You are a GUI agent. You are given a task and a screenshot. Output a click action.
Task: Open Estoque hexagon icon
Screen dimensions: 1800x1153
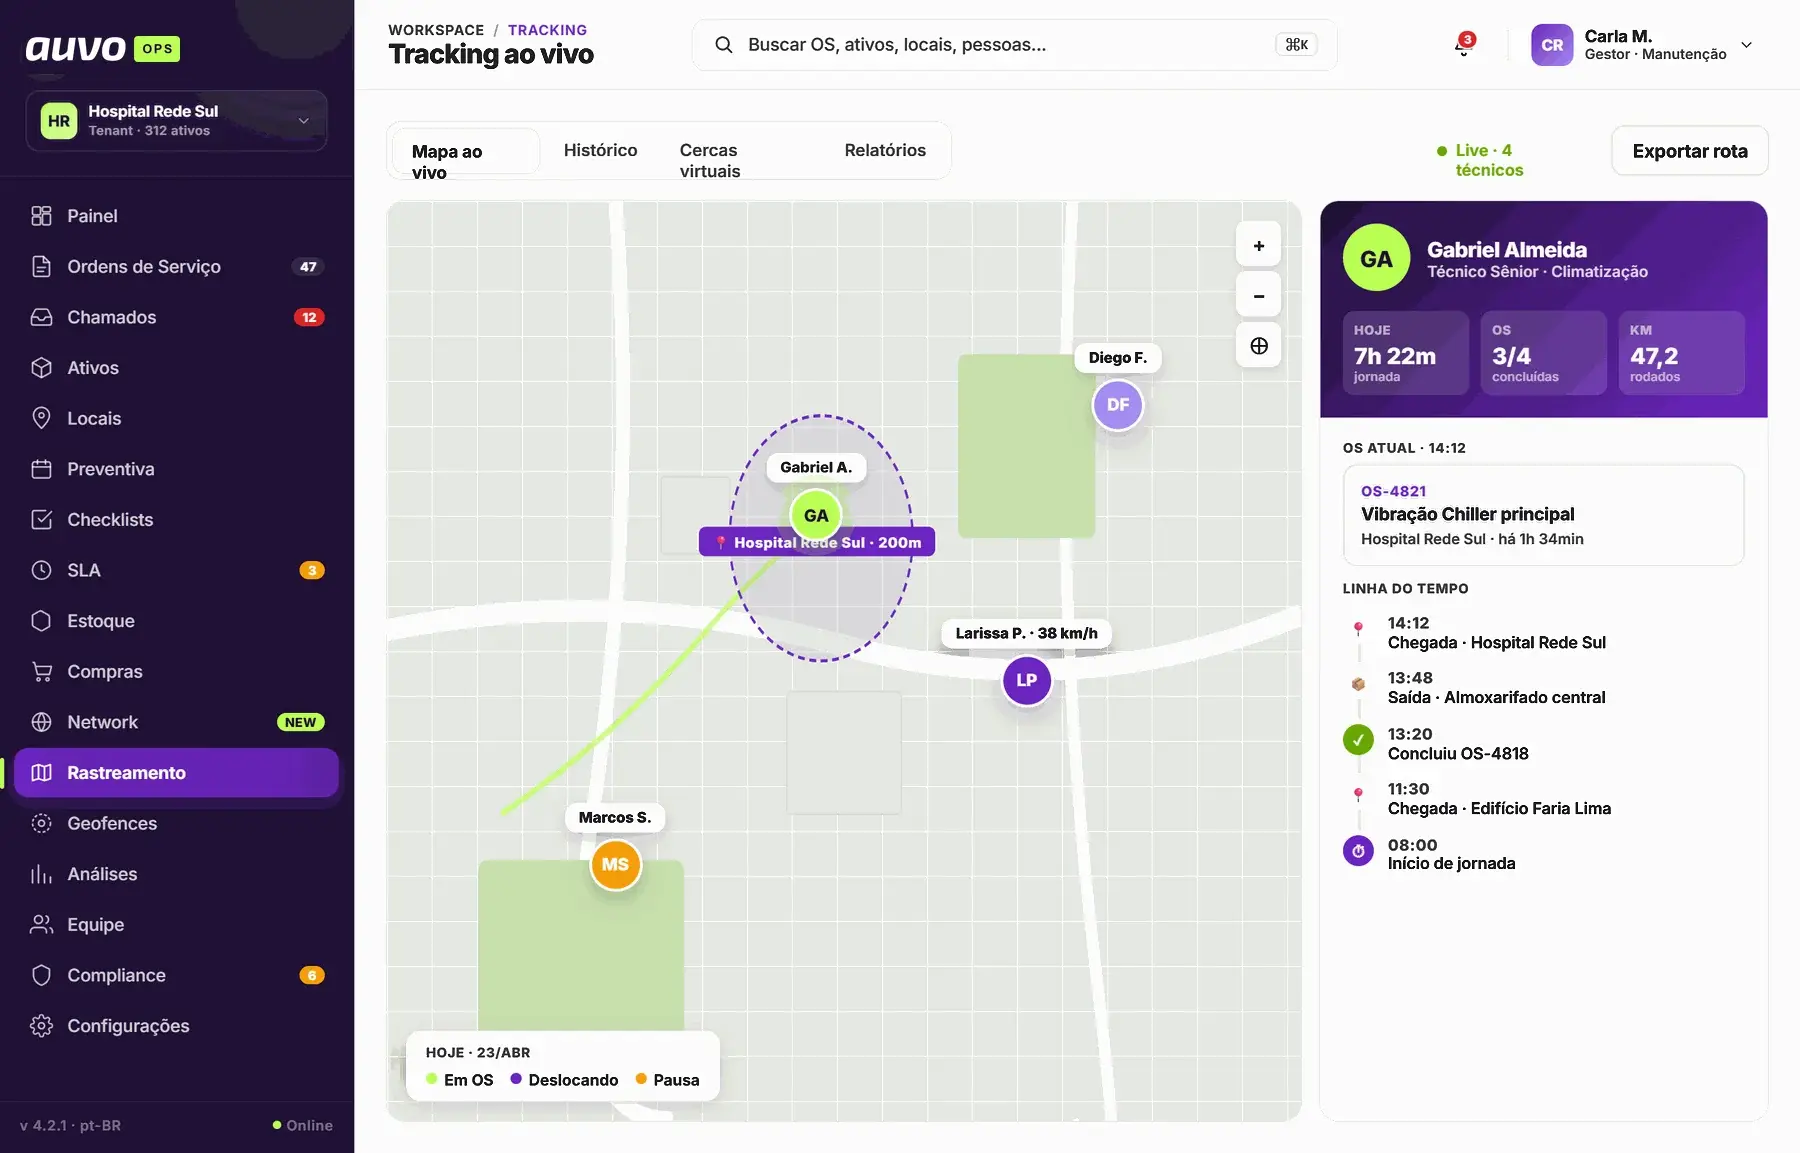point(41,621)
